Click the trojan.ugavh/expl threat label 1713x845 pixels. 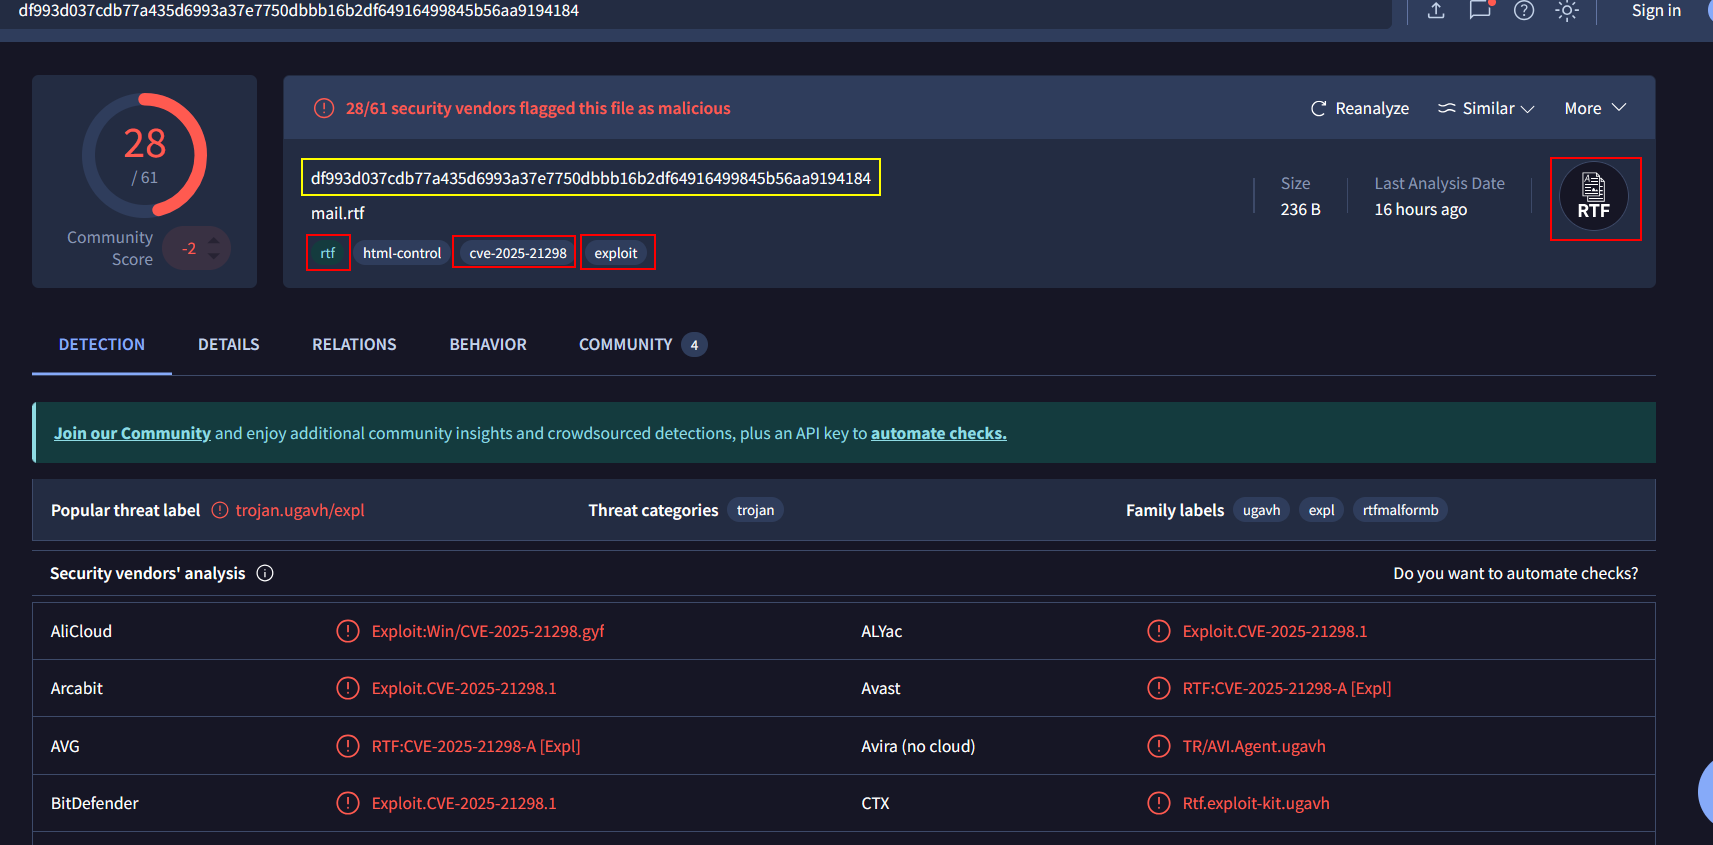tap(300, 510)
